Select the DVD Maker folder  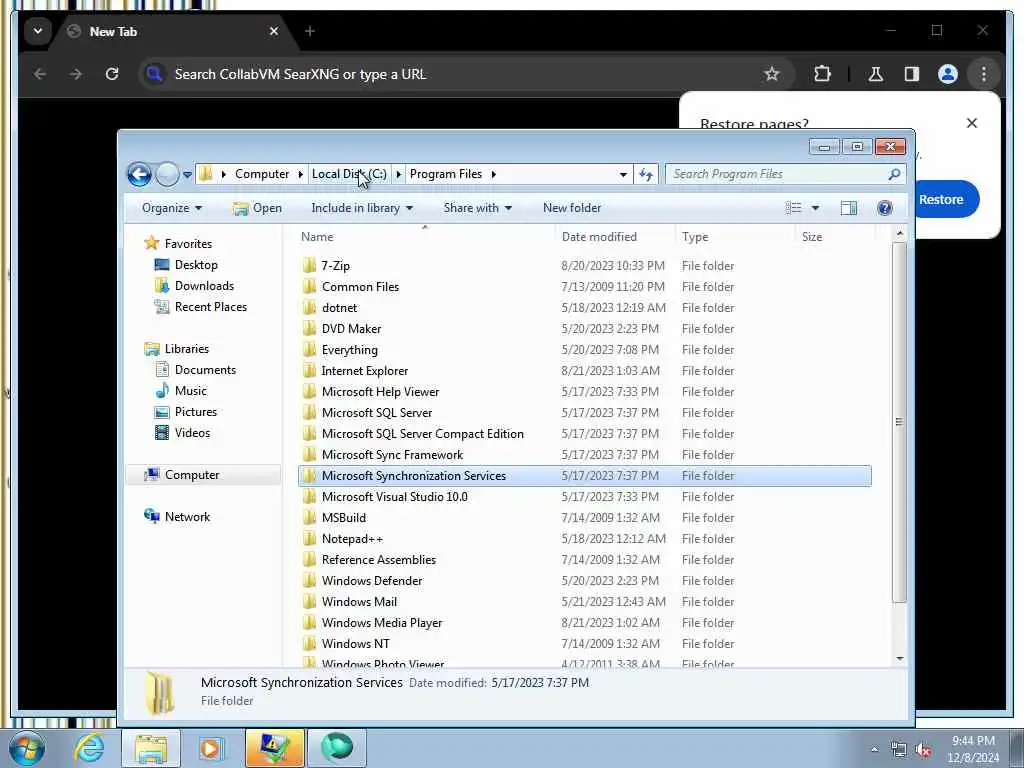(x=351, y=328)
